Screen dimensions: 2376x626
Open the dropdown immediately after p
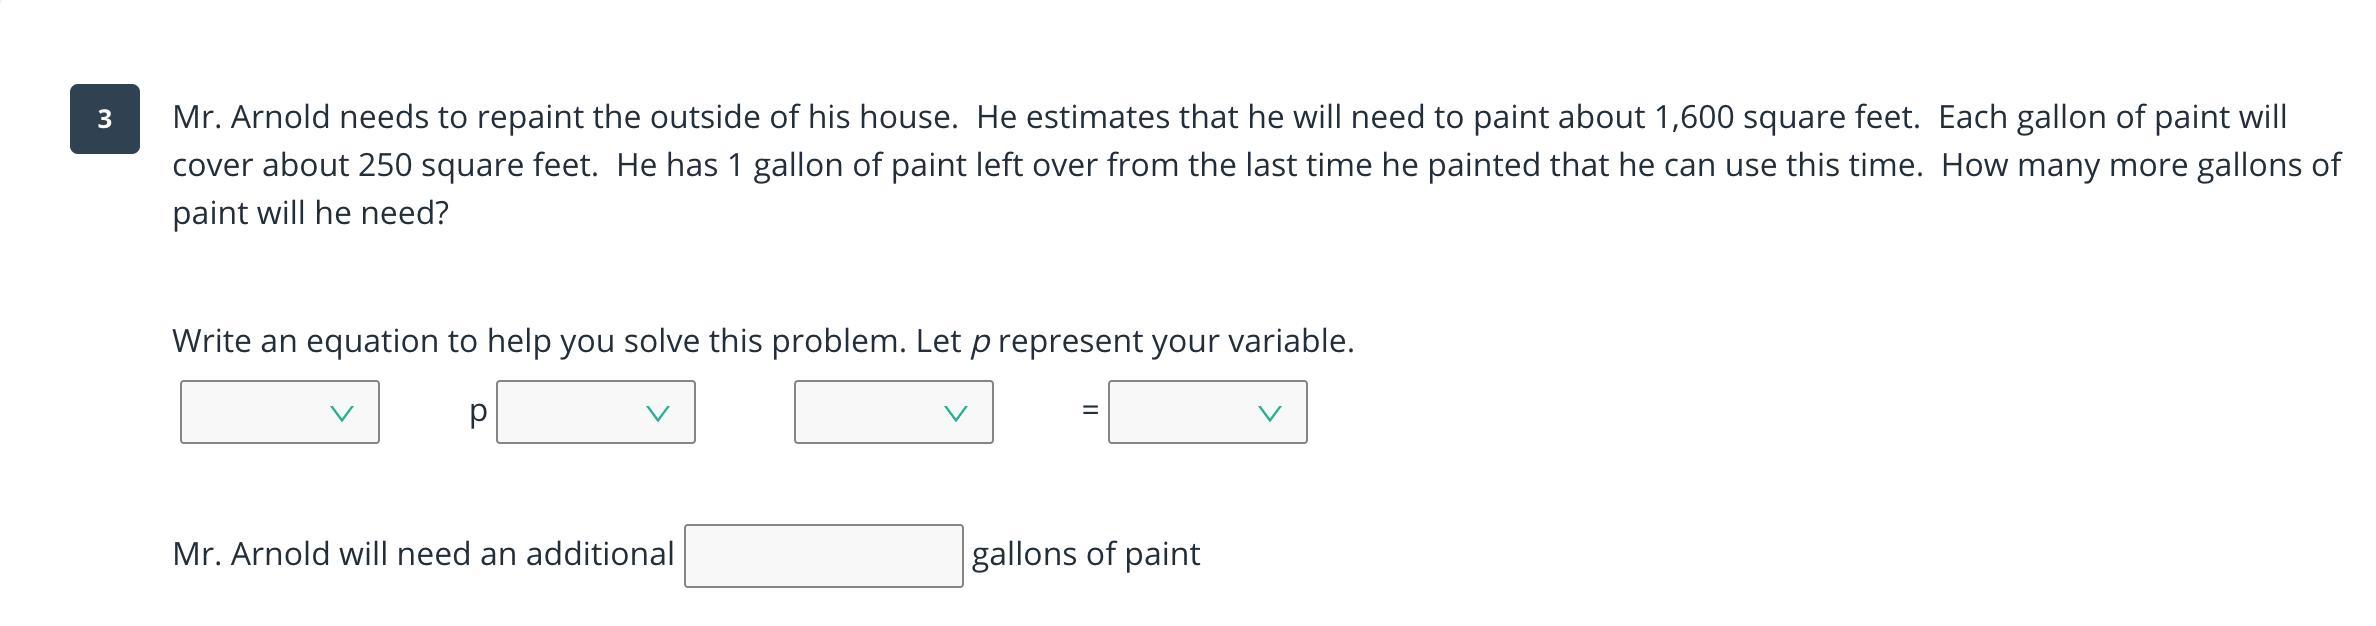(x=595, y=412)
